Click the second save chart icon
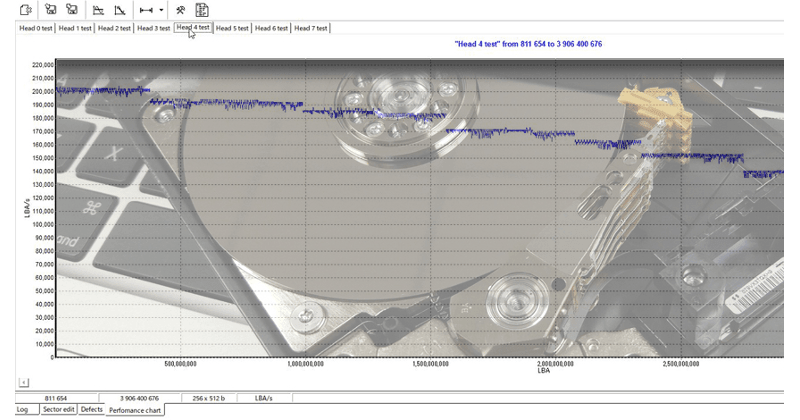 coord(72,10)
